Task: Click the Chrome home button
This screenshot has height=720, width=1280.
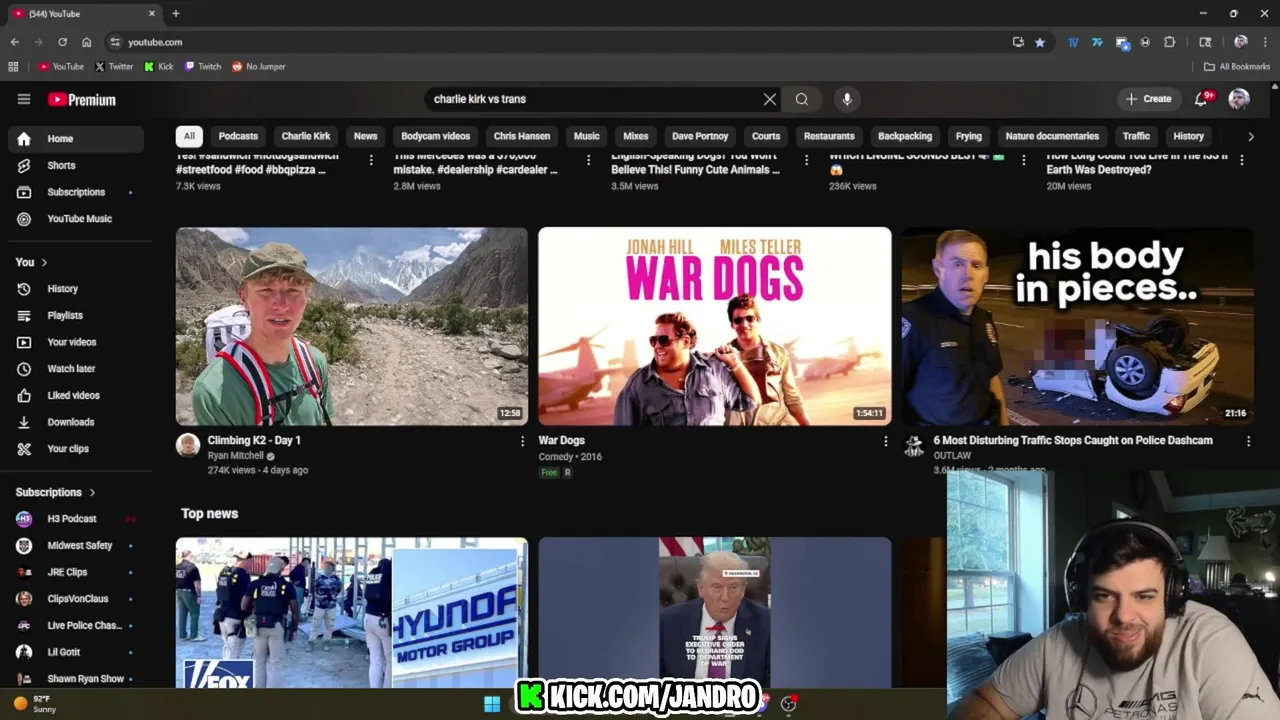Action: 86,42
